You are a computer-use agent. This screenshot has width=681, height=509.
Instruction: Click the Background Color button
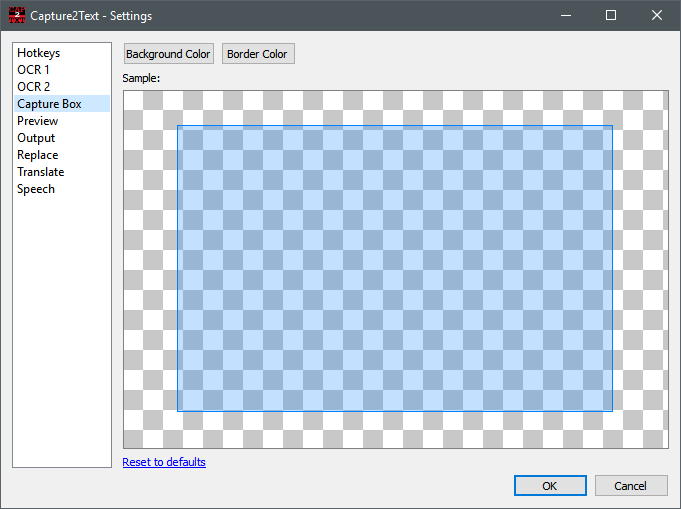tap(169, 54)
